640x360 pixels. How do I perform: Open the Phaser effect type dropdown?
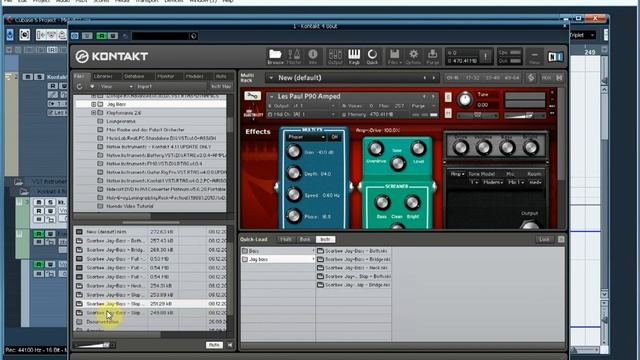click(306, 137)
